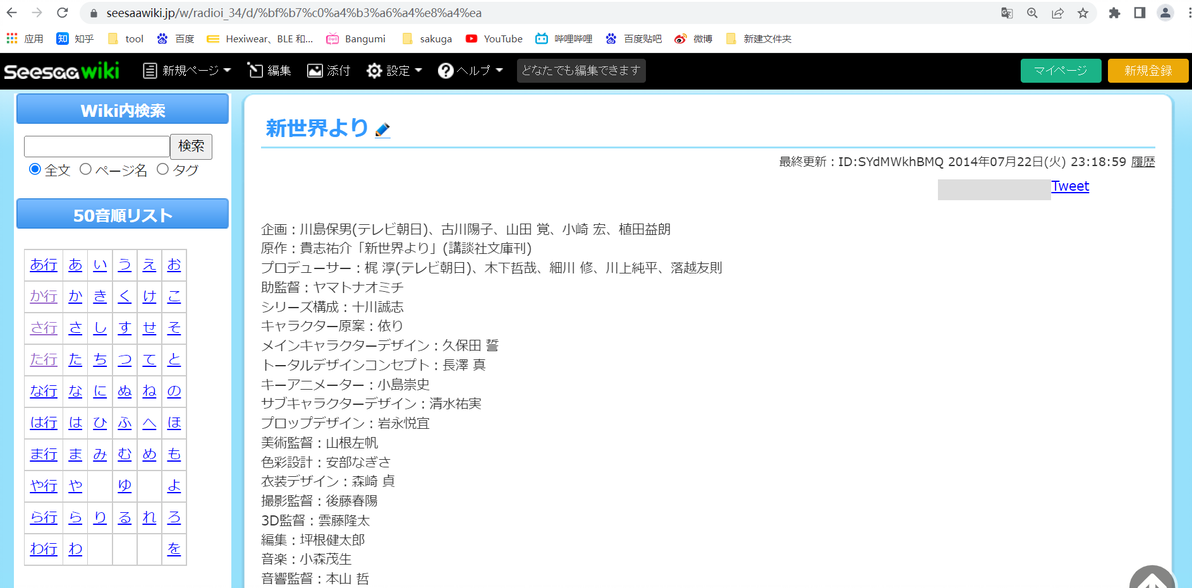Expand the 設定 dropdown menu
This screenshot has height=588, width=1192.
394,71
